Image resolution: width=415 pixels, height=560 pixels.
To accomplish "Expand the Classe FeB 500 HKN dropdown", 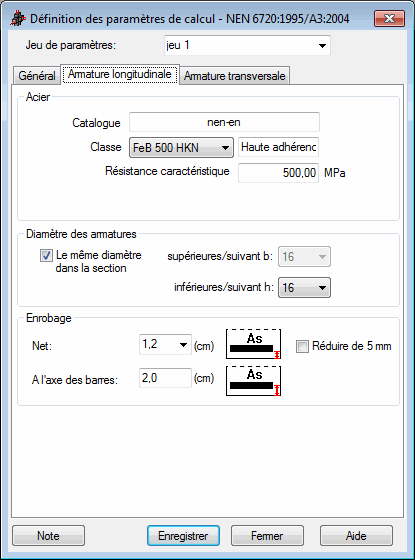I will 181,148.
